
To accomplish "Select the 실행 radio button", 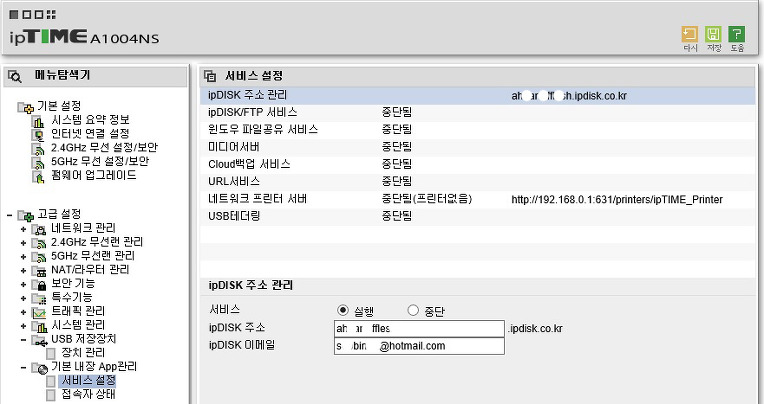I will tap(343, 310).
